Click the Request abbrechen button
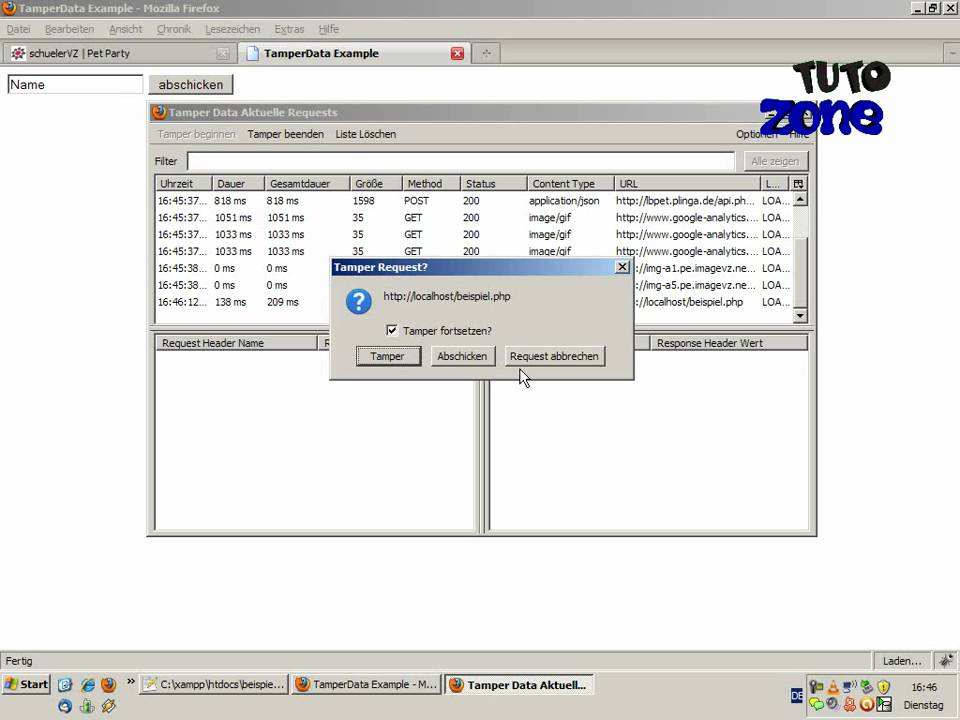Screen dimensions: 960x720 click(554, 356)
